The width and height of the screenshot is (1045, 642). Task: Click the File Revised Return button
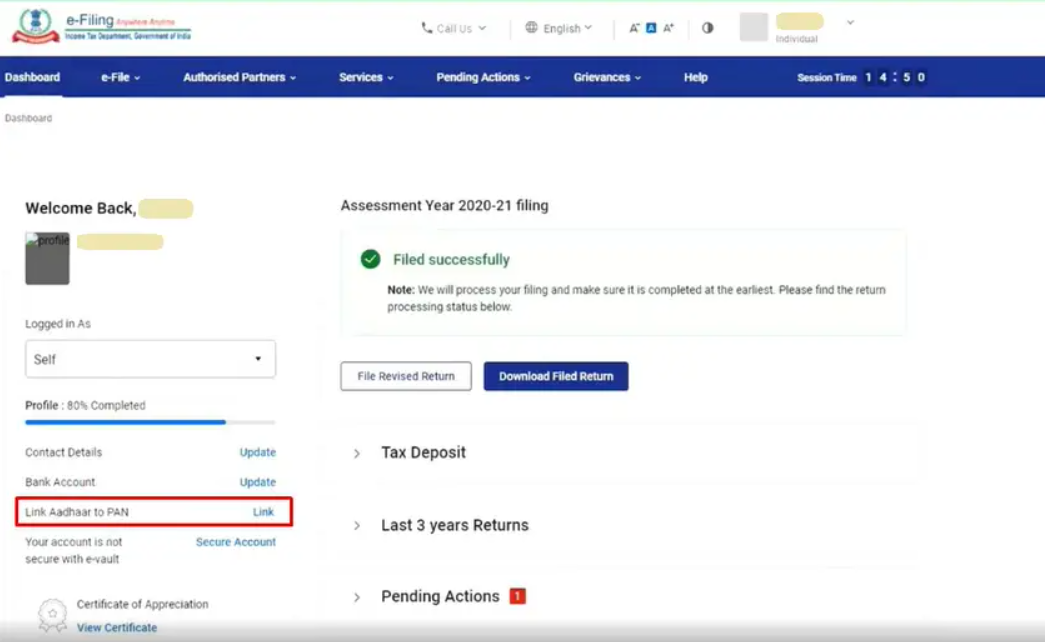tap(406, 376)
